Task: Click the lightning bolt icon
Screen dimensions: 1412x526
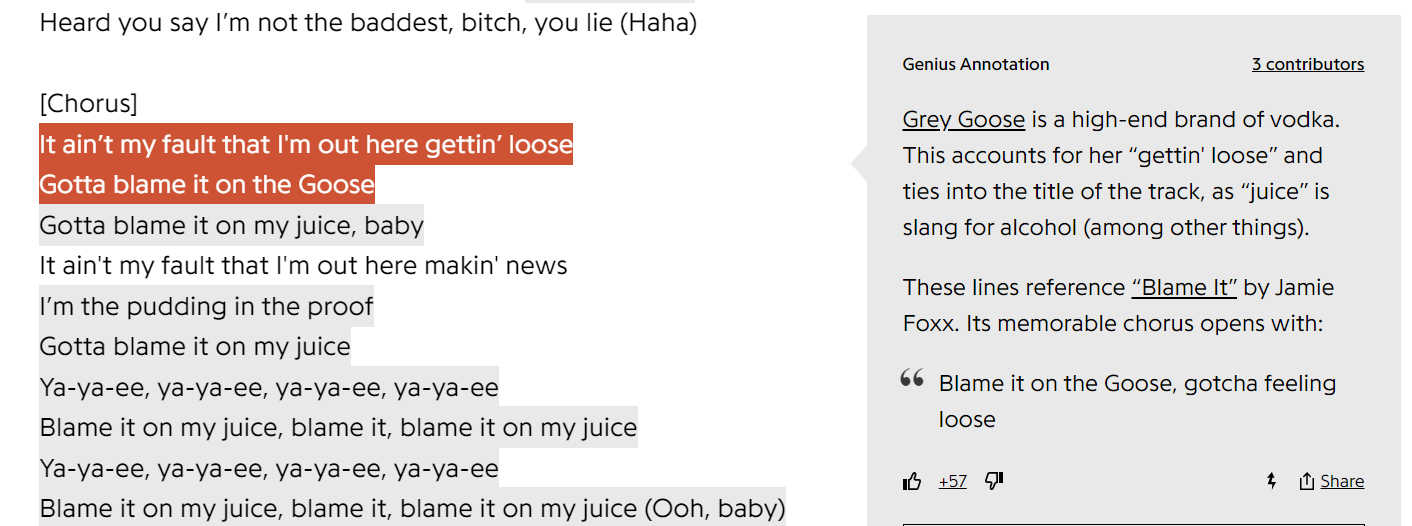Action: pos(1271,482)
